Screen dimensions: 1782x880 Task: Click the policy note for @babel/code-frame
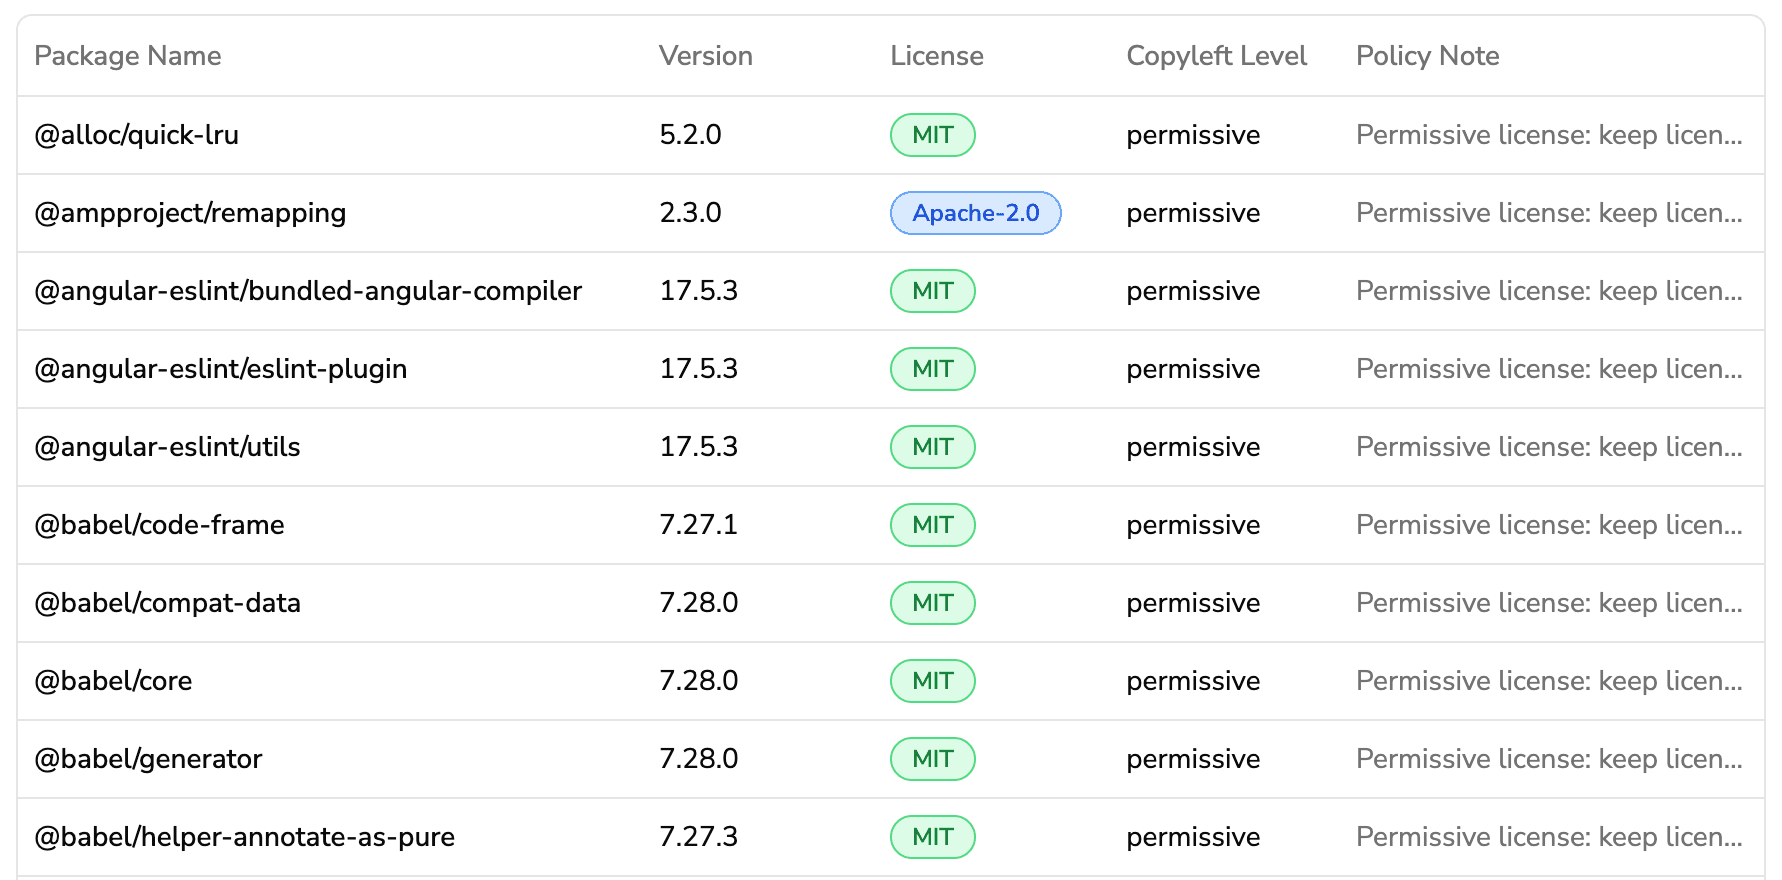coord(1549,525)
